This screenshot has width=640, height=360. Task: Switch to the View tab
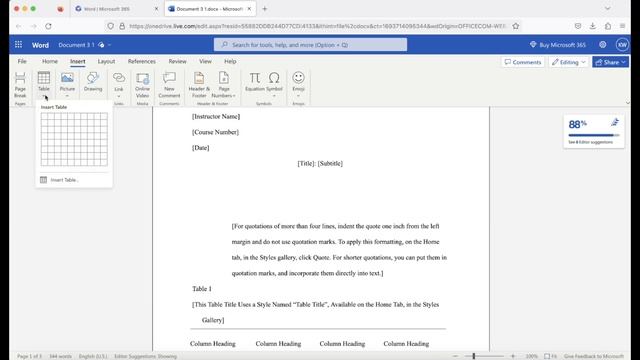point(205,61)
